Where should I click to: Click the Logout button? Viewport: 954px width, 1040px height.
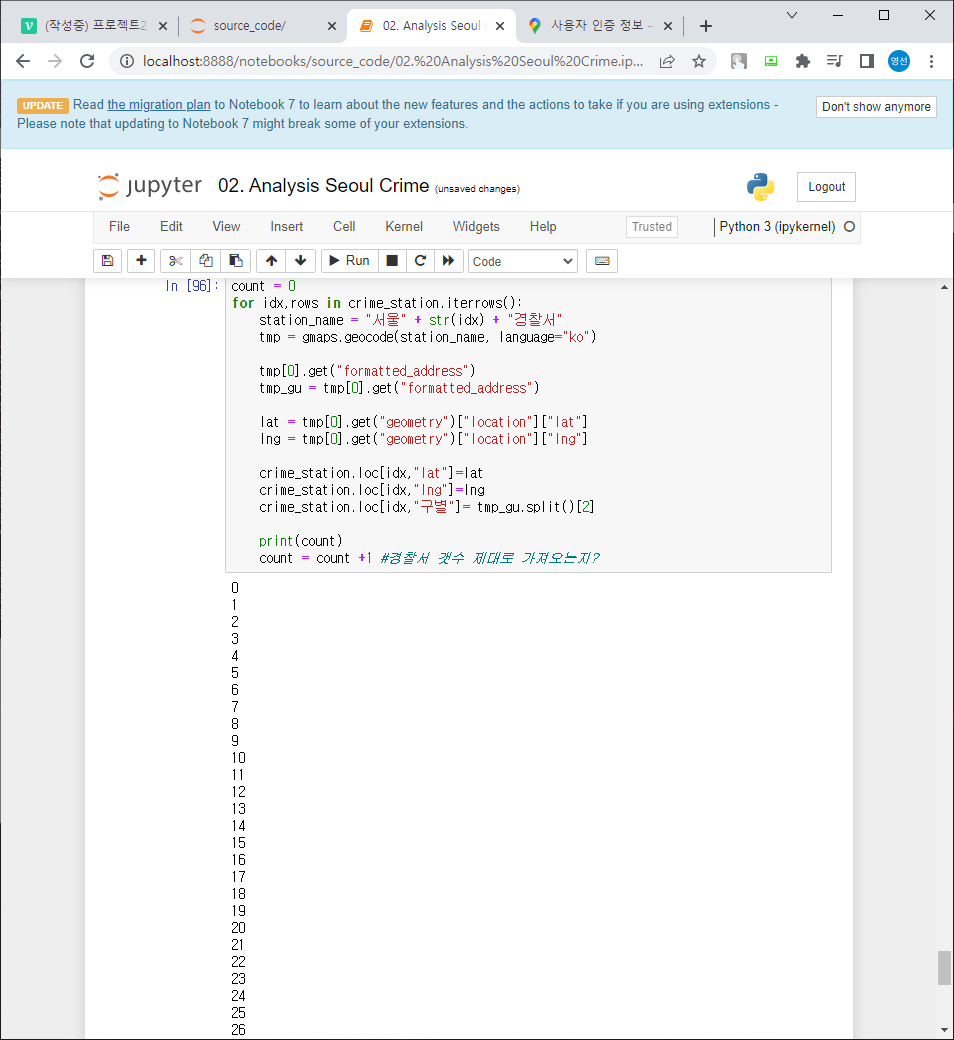click(826, 187)
